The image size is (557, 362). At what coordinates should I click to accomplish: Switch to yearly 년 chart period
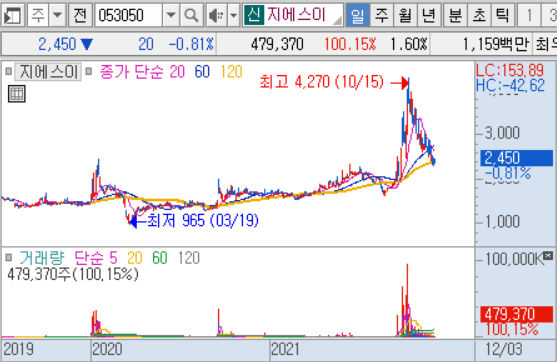[429, 15]
